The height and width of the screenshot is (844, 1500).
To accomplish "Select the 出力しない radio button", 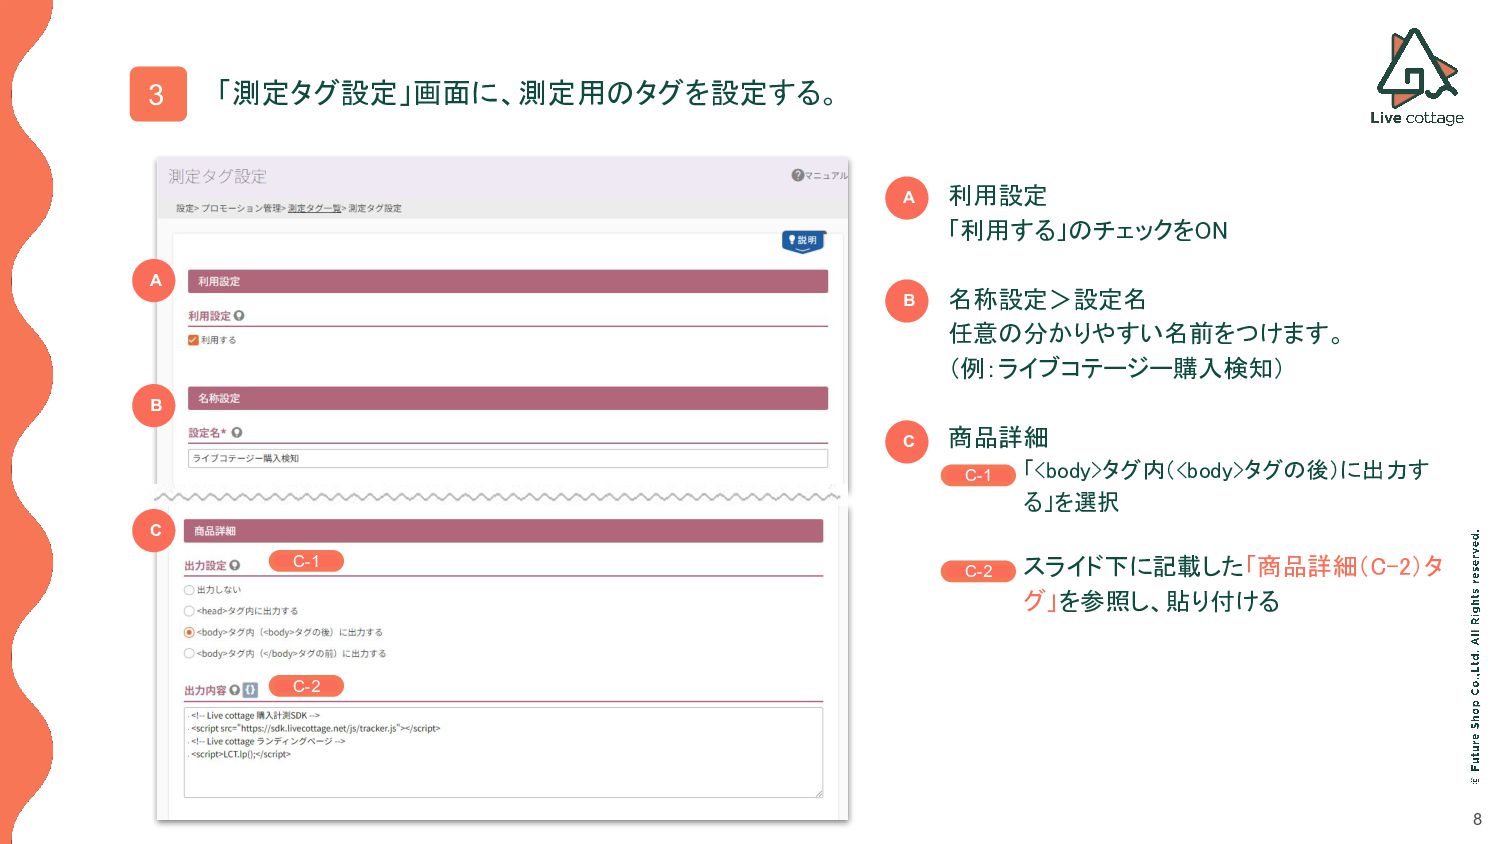I will 189,590.
